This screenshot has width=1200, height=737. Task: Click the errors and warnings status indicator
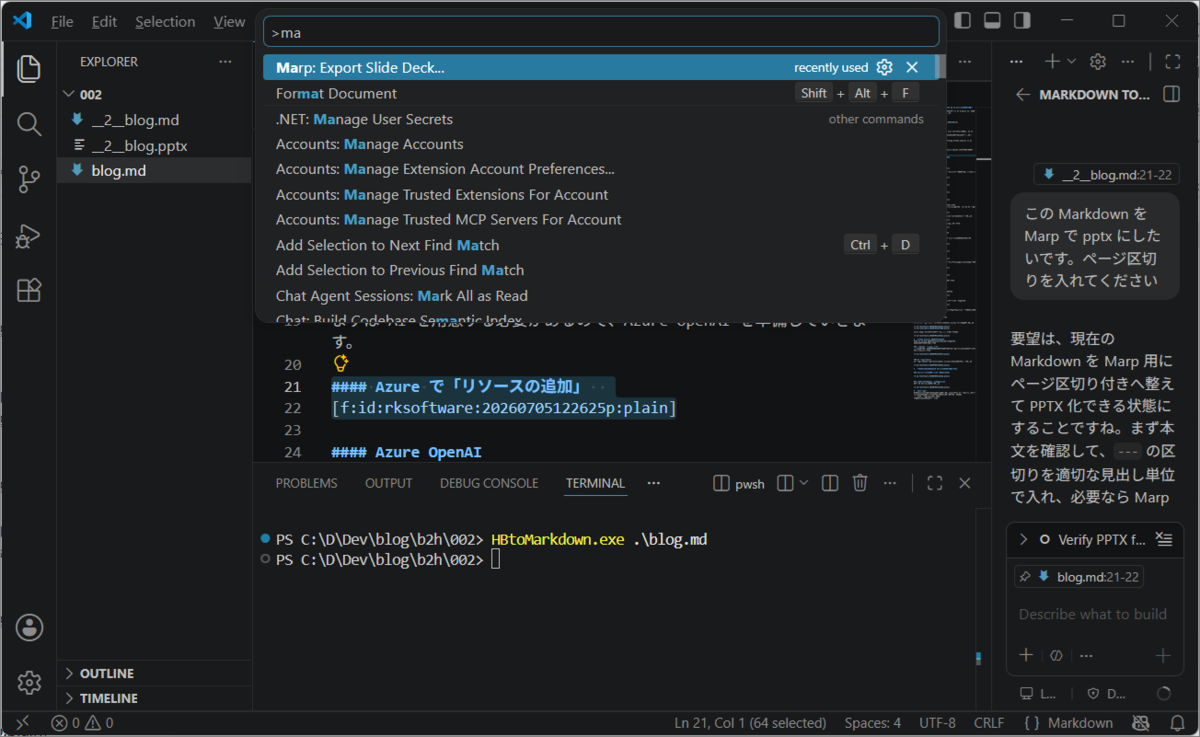[82, 723]
